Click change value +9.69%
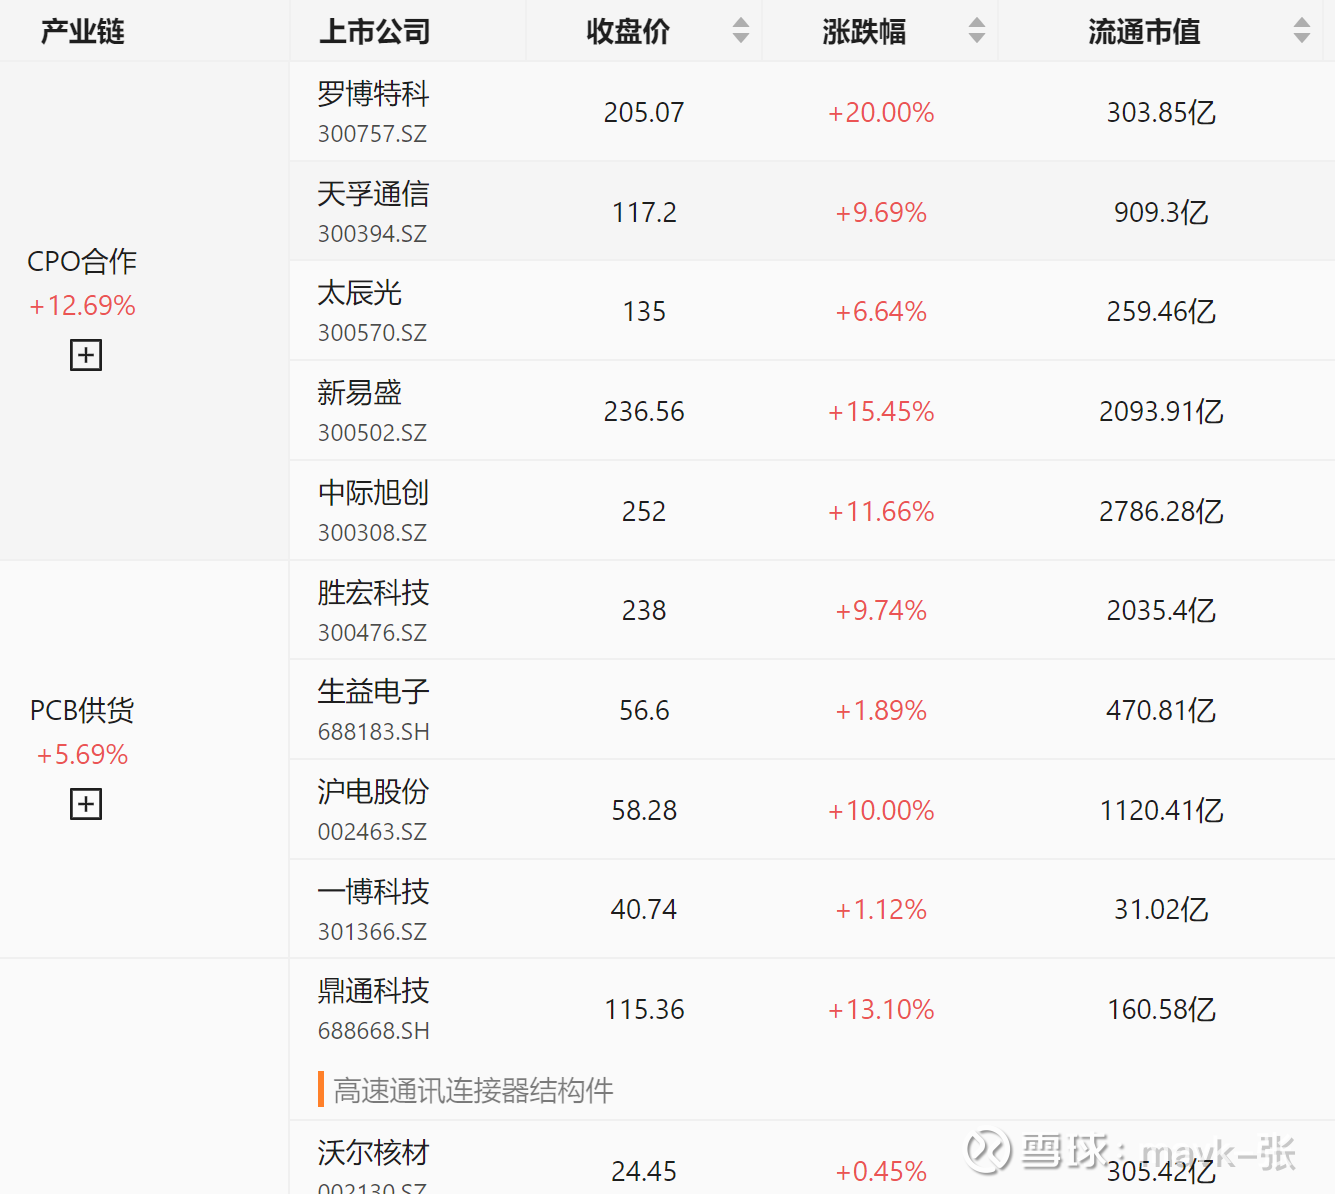This screenshot has width=1335, height=1194. coord(881,213)
